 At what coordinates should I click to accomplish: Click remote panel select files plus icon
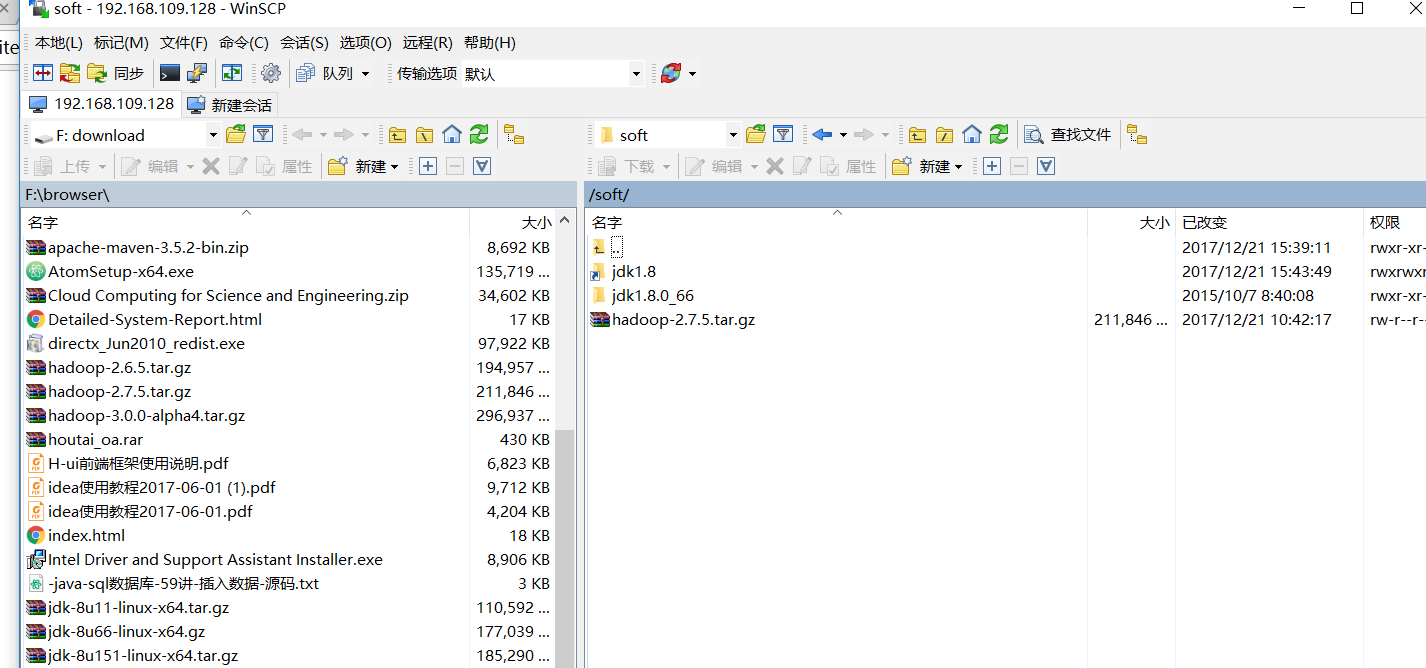[x=992, y=166]
